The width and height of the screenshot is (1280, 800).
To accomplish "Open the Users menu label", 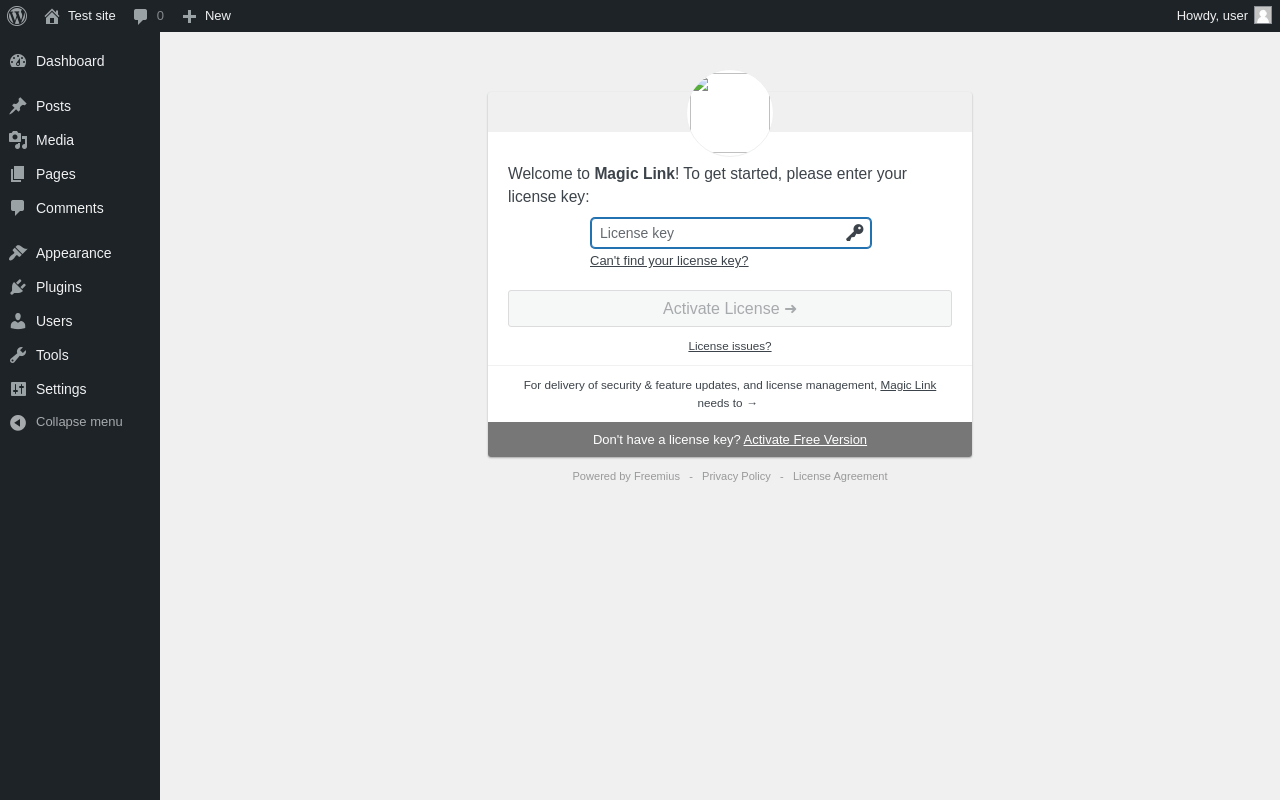I will point(54,321).
